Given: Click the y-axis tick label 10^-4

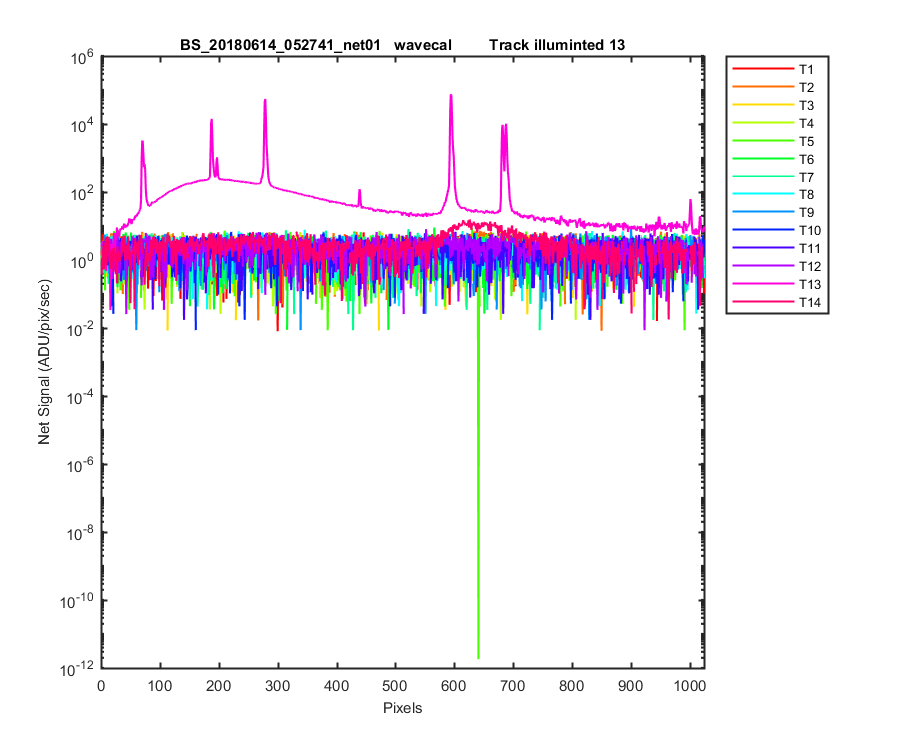Looking at the screenshot, I should [x=80, y=397].
